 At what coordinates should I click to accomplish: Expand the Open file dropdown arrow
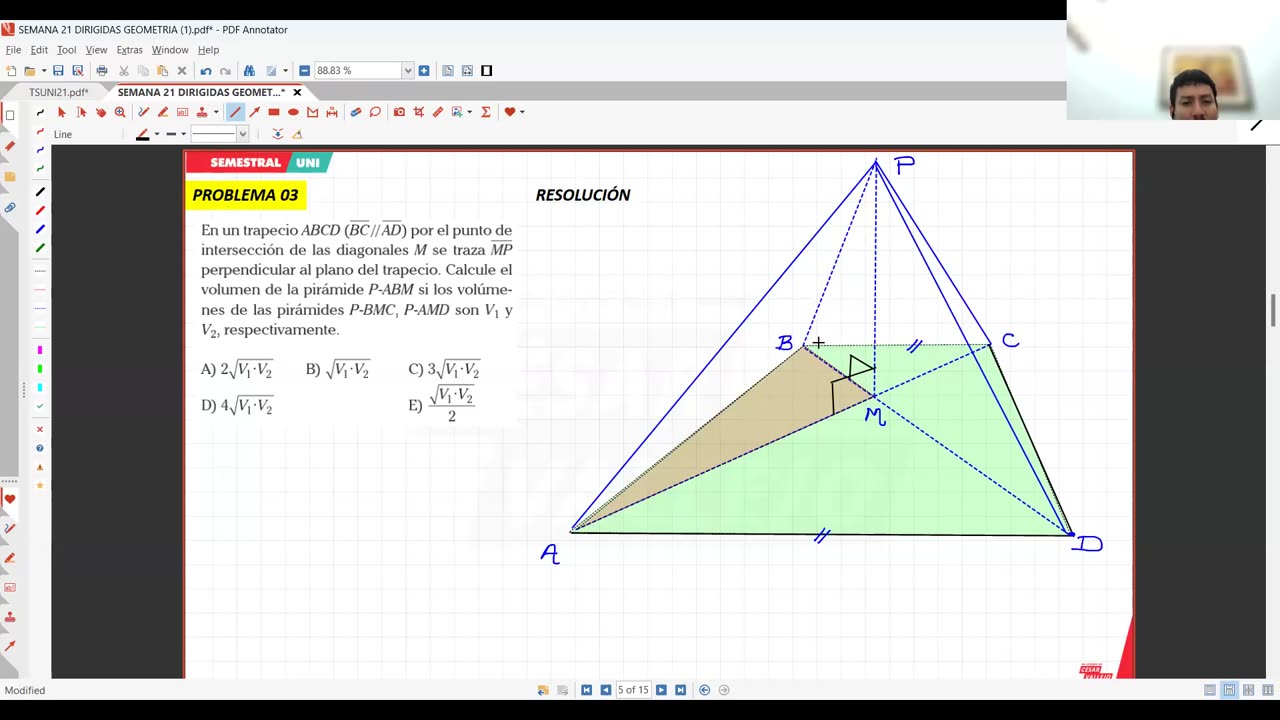pos(44,71)
